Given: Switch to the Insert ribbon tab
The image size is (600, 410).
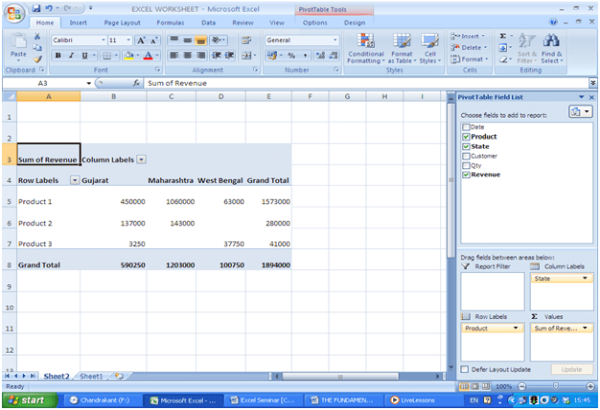Looking at the screenshot, I should (x=78, y=22).
